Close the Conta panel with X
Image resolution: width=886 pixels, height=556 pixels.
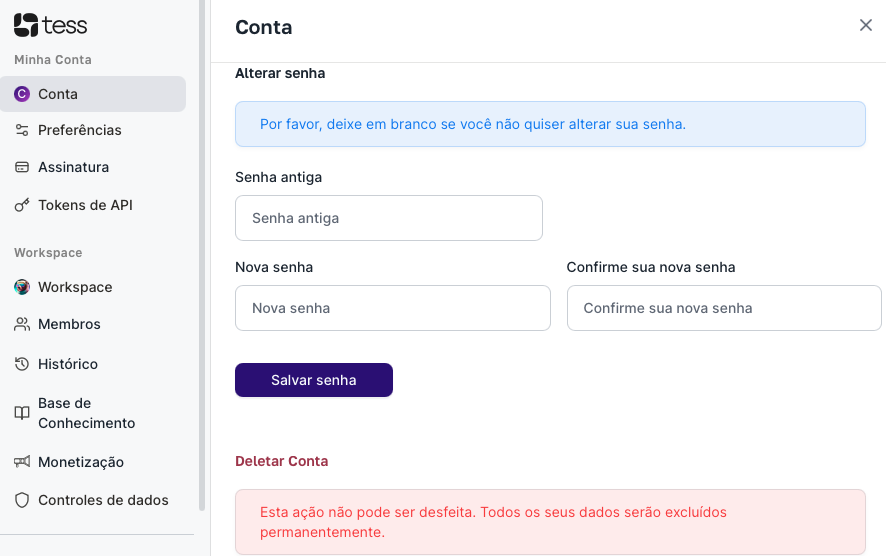[x=866, y=25]
